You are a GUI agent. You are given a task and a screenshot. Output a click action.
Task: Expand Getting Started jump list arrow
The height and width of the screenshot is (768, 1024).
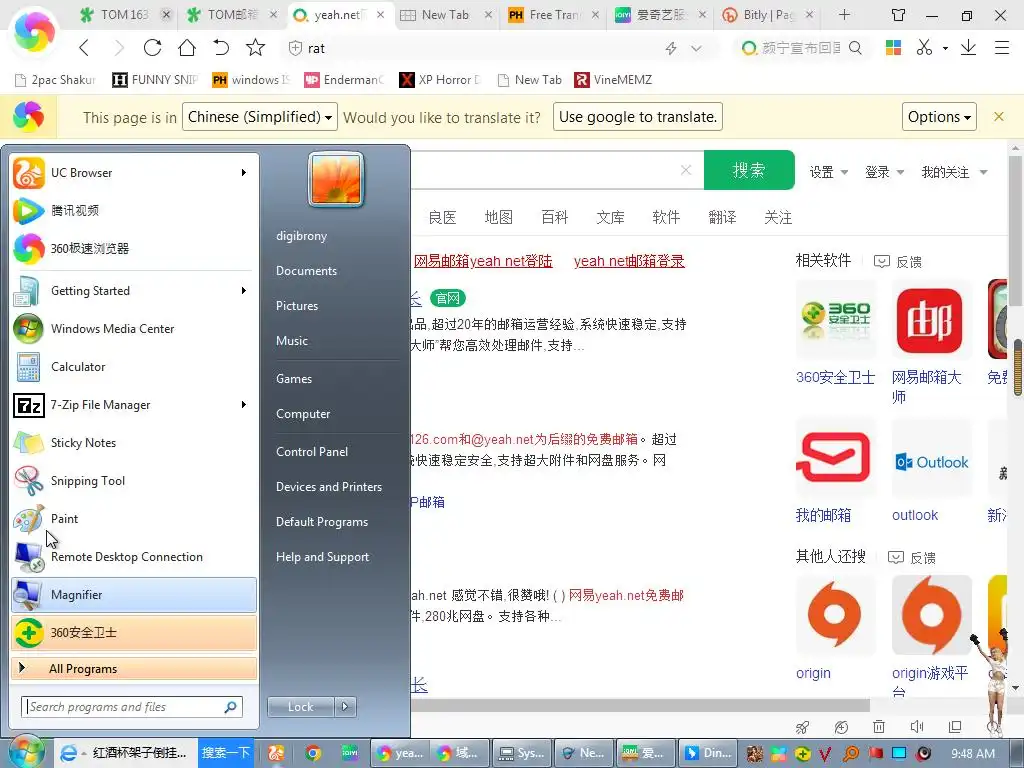[244, 291]
